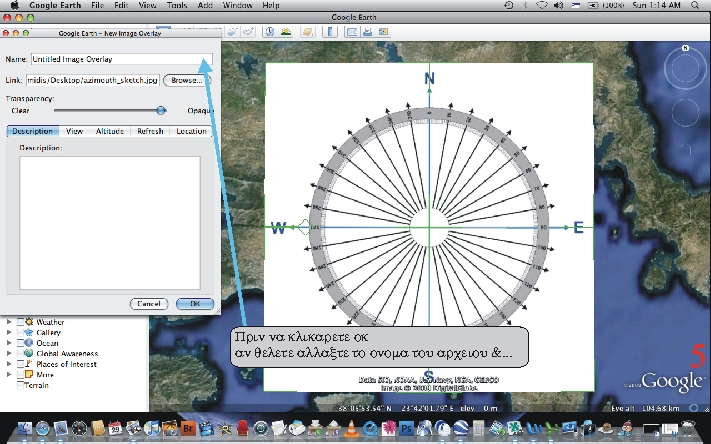Open Calculator from the dock
The height and width of the screenshot is (444, 711).
478,428
